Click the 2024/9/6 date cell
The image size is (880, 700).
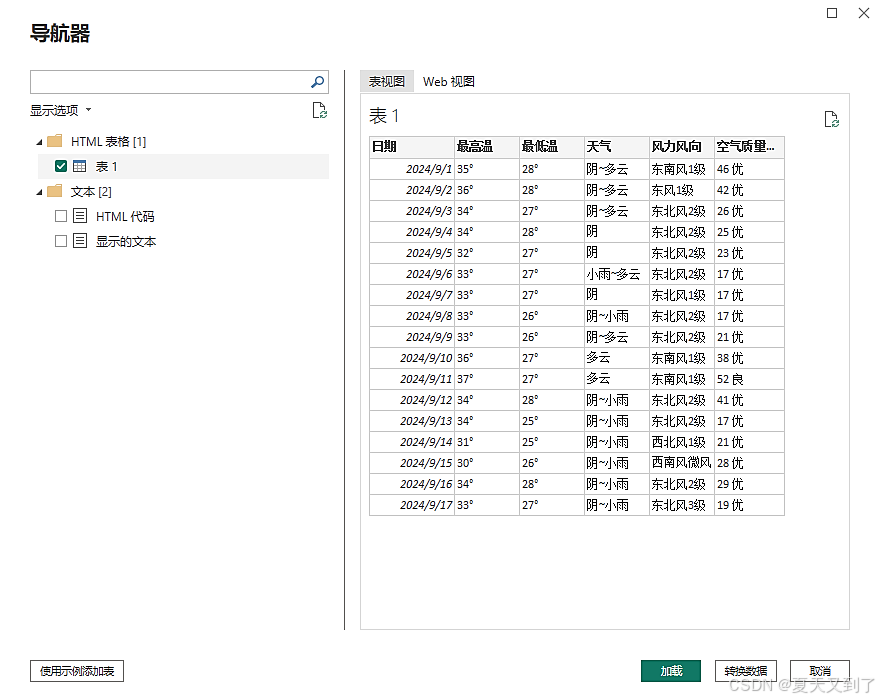pos(411,274)
